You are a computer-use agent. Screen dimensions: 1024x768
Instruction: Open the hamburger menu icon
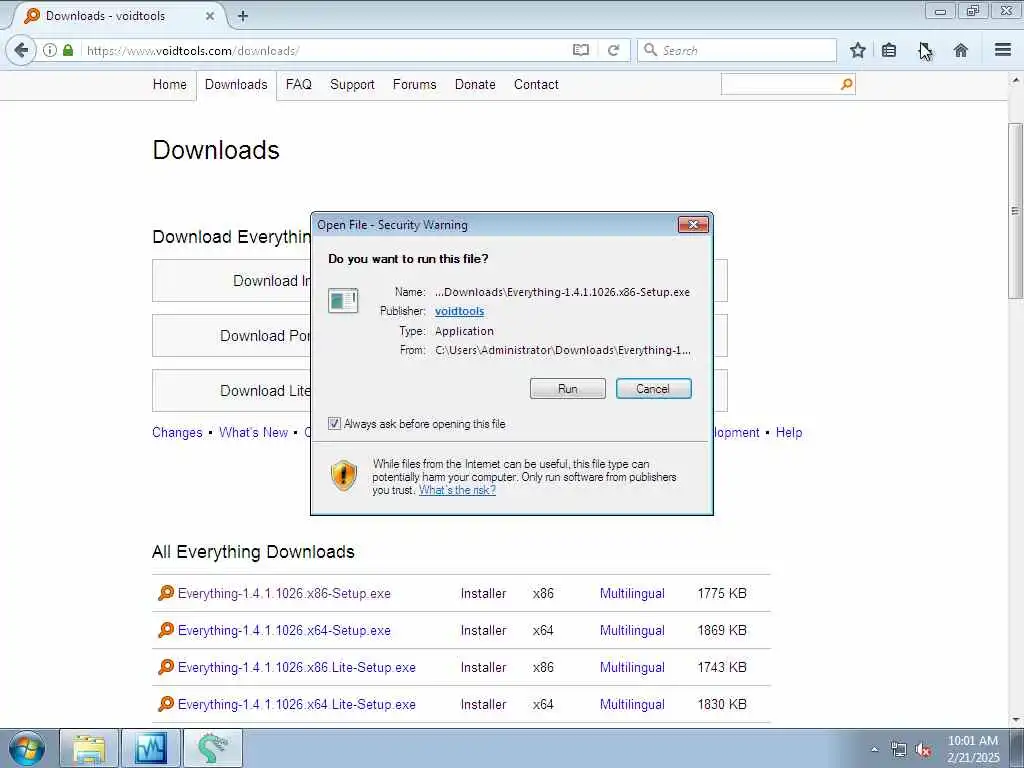click(x=1003, y=50)
